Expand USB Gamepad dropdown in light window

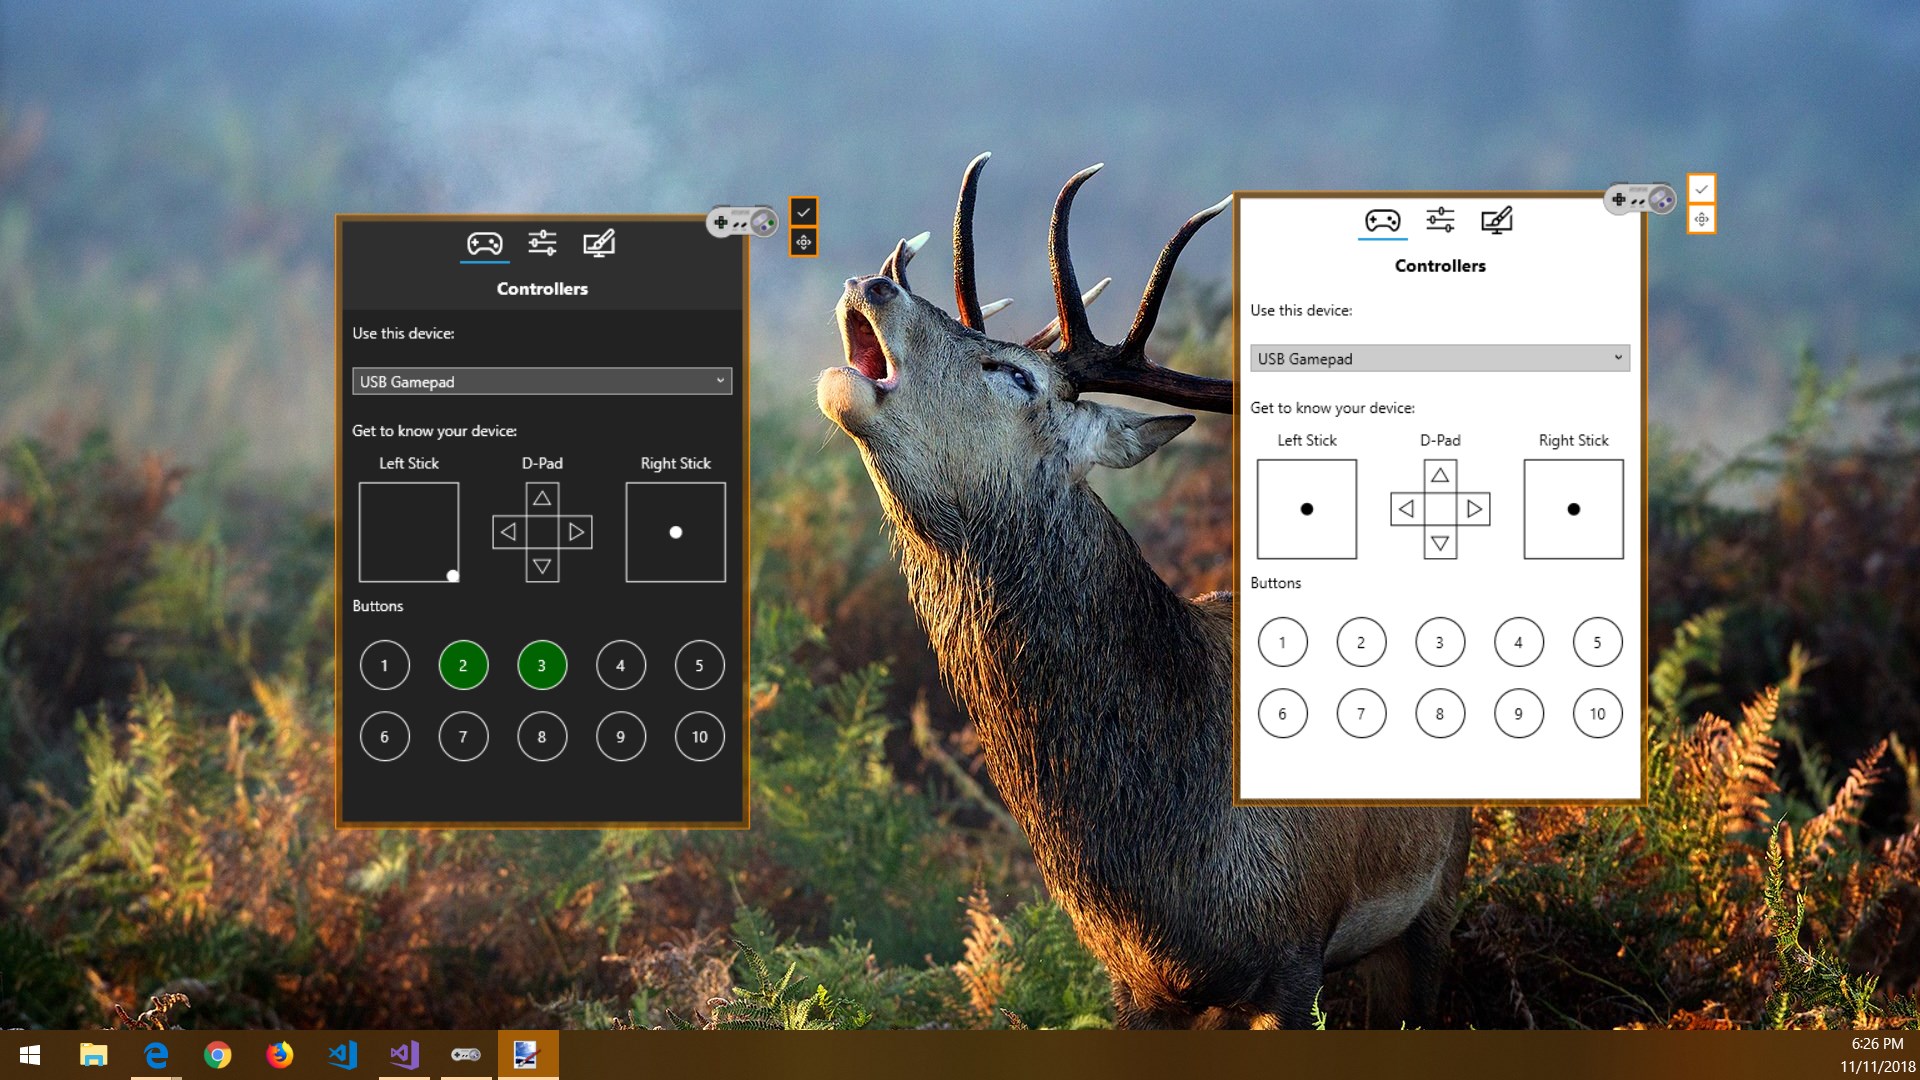(1439, 358)
